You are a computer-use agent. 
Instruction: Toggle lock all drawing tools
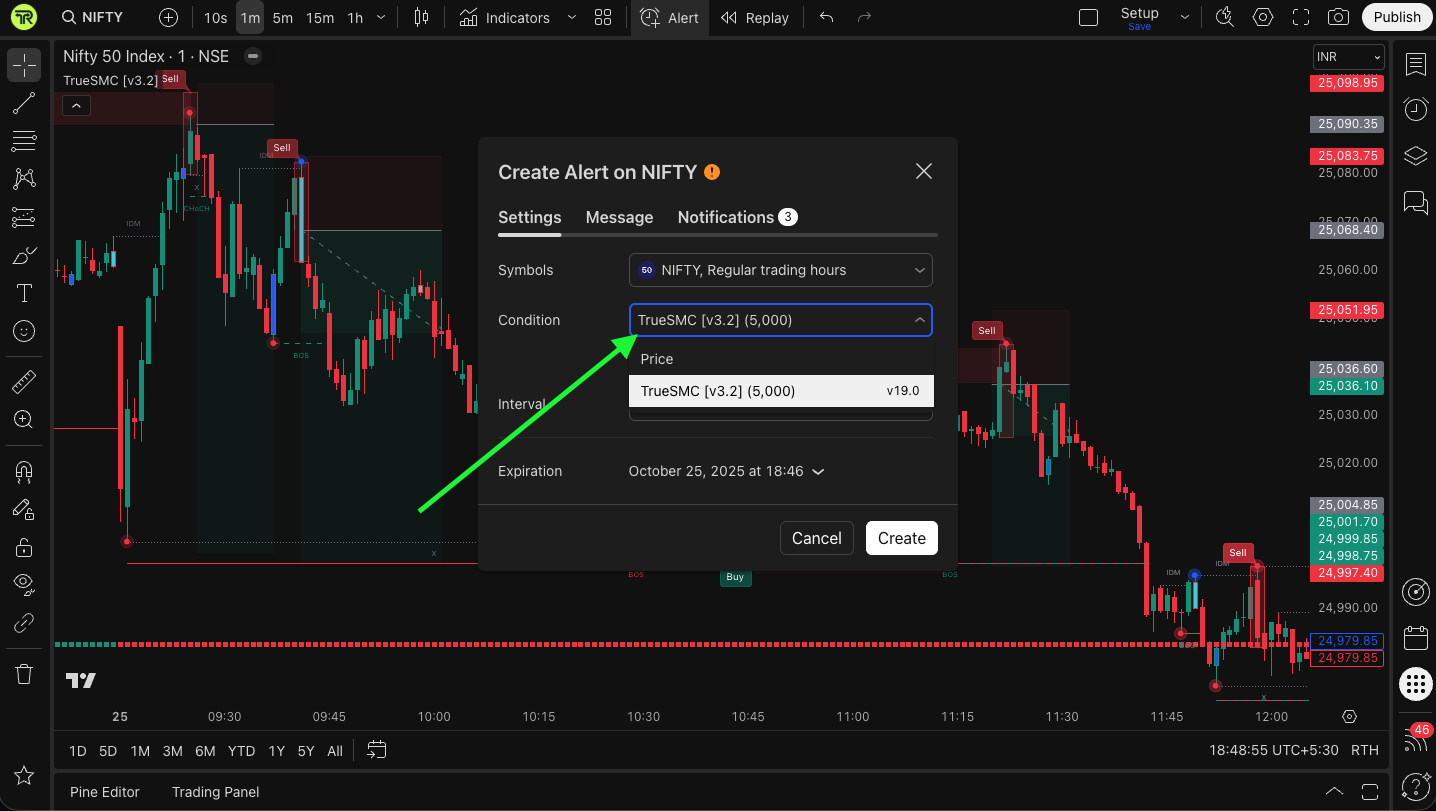[x=24, y=547]
